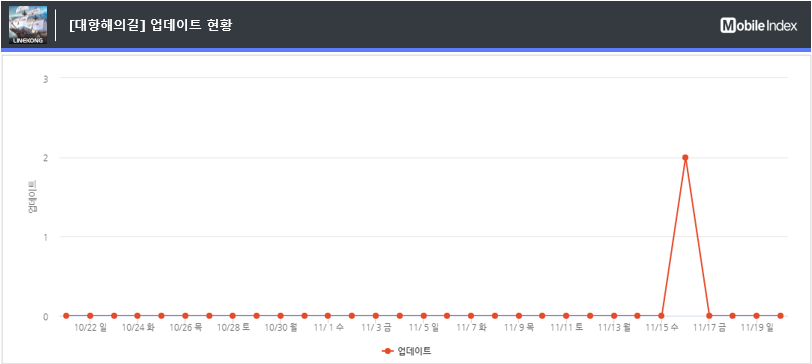This screenshot has height=364, width=812.
Task: Select the data point for 10/28 토
Action: tap(233, 315)
